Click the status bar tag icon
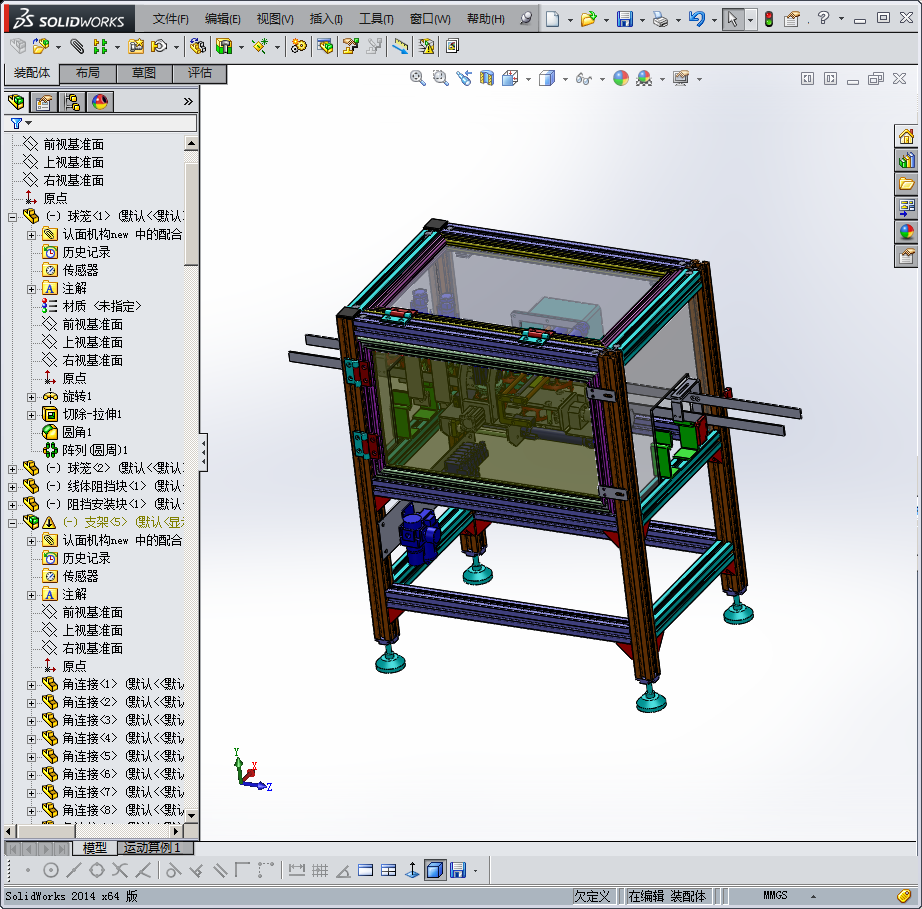This screenshot has width=922, height=909. (x=904, y=895)
